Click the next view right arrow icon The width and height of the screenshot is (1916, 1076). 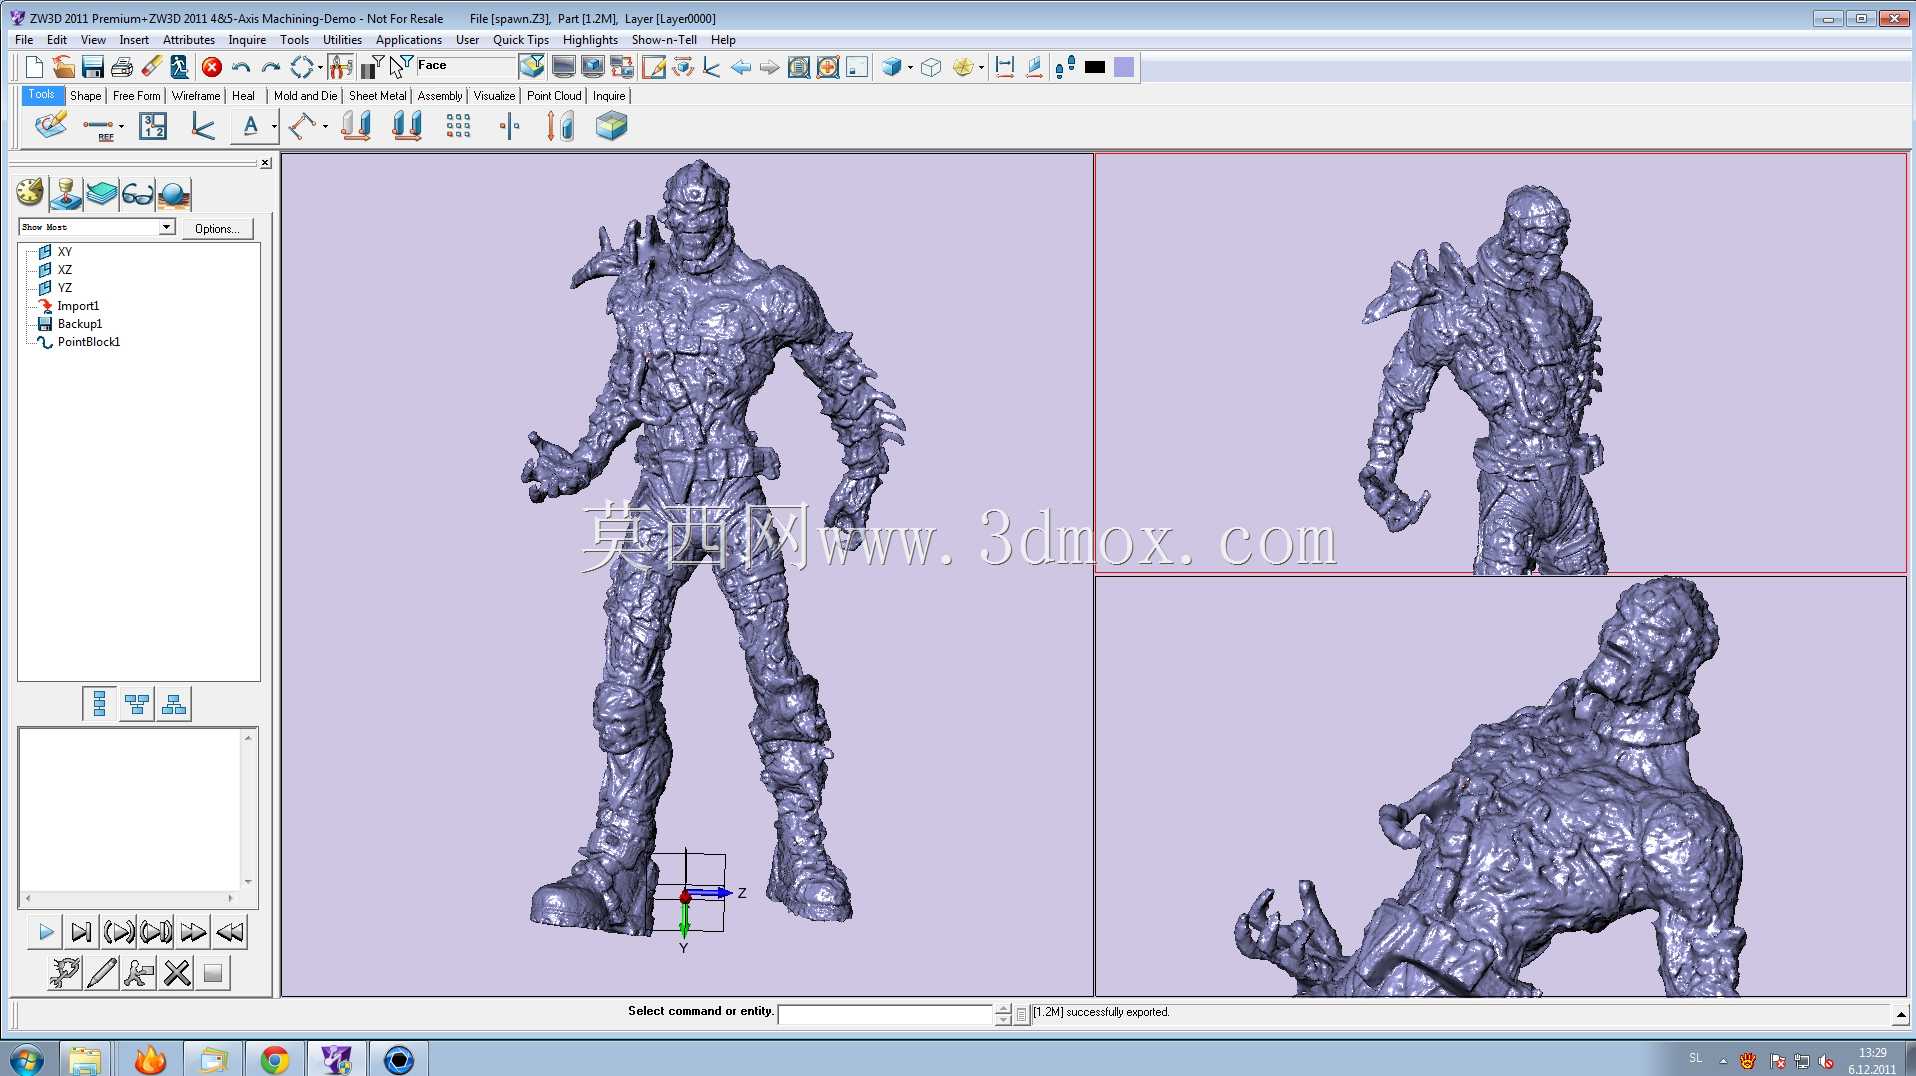[769, 67]
